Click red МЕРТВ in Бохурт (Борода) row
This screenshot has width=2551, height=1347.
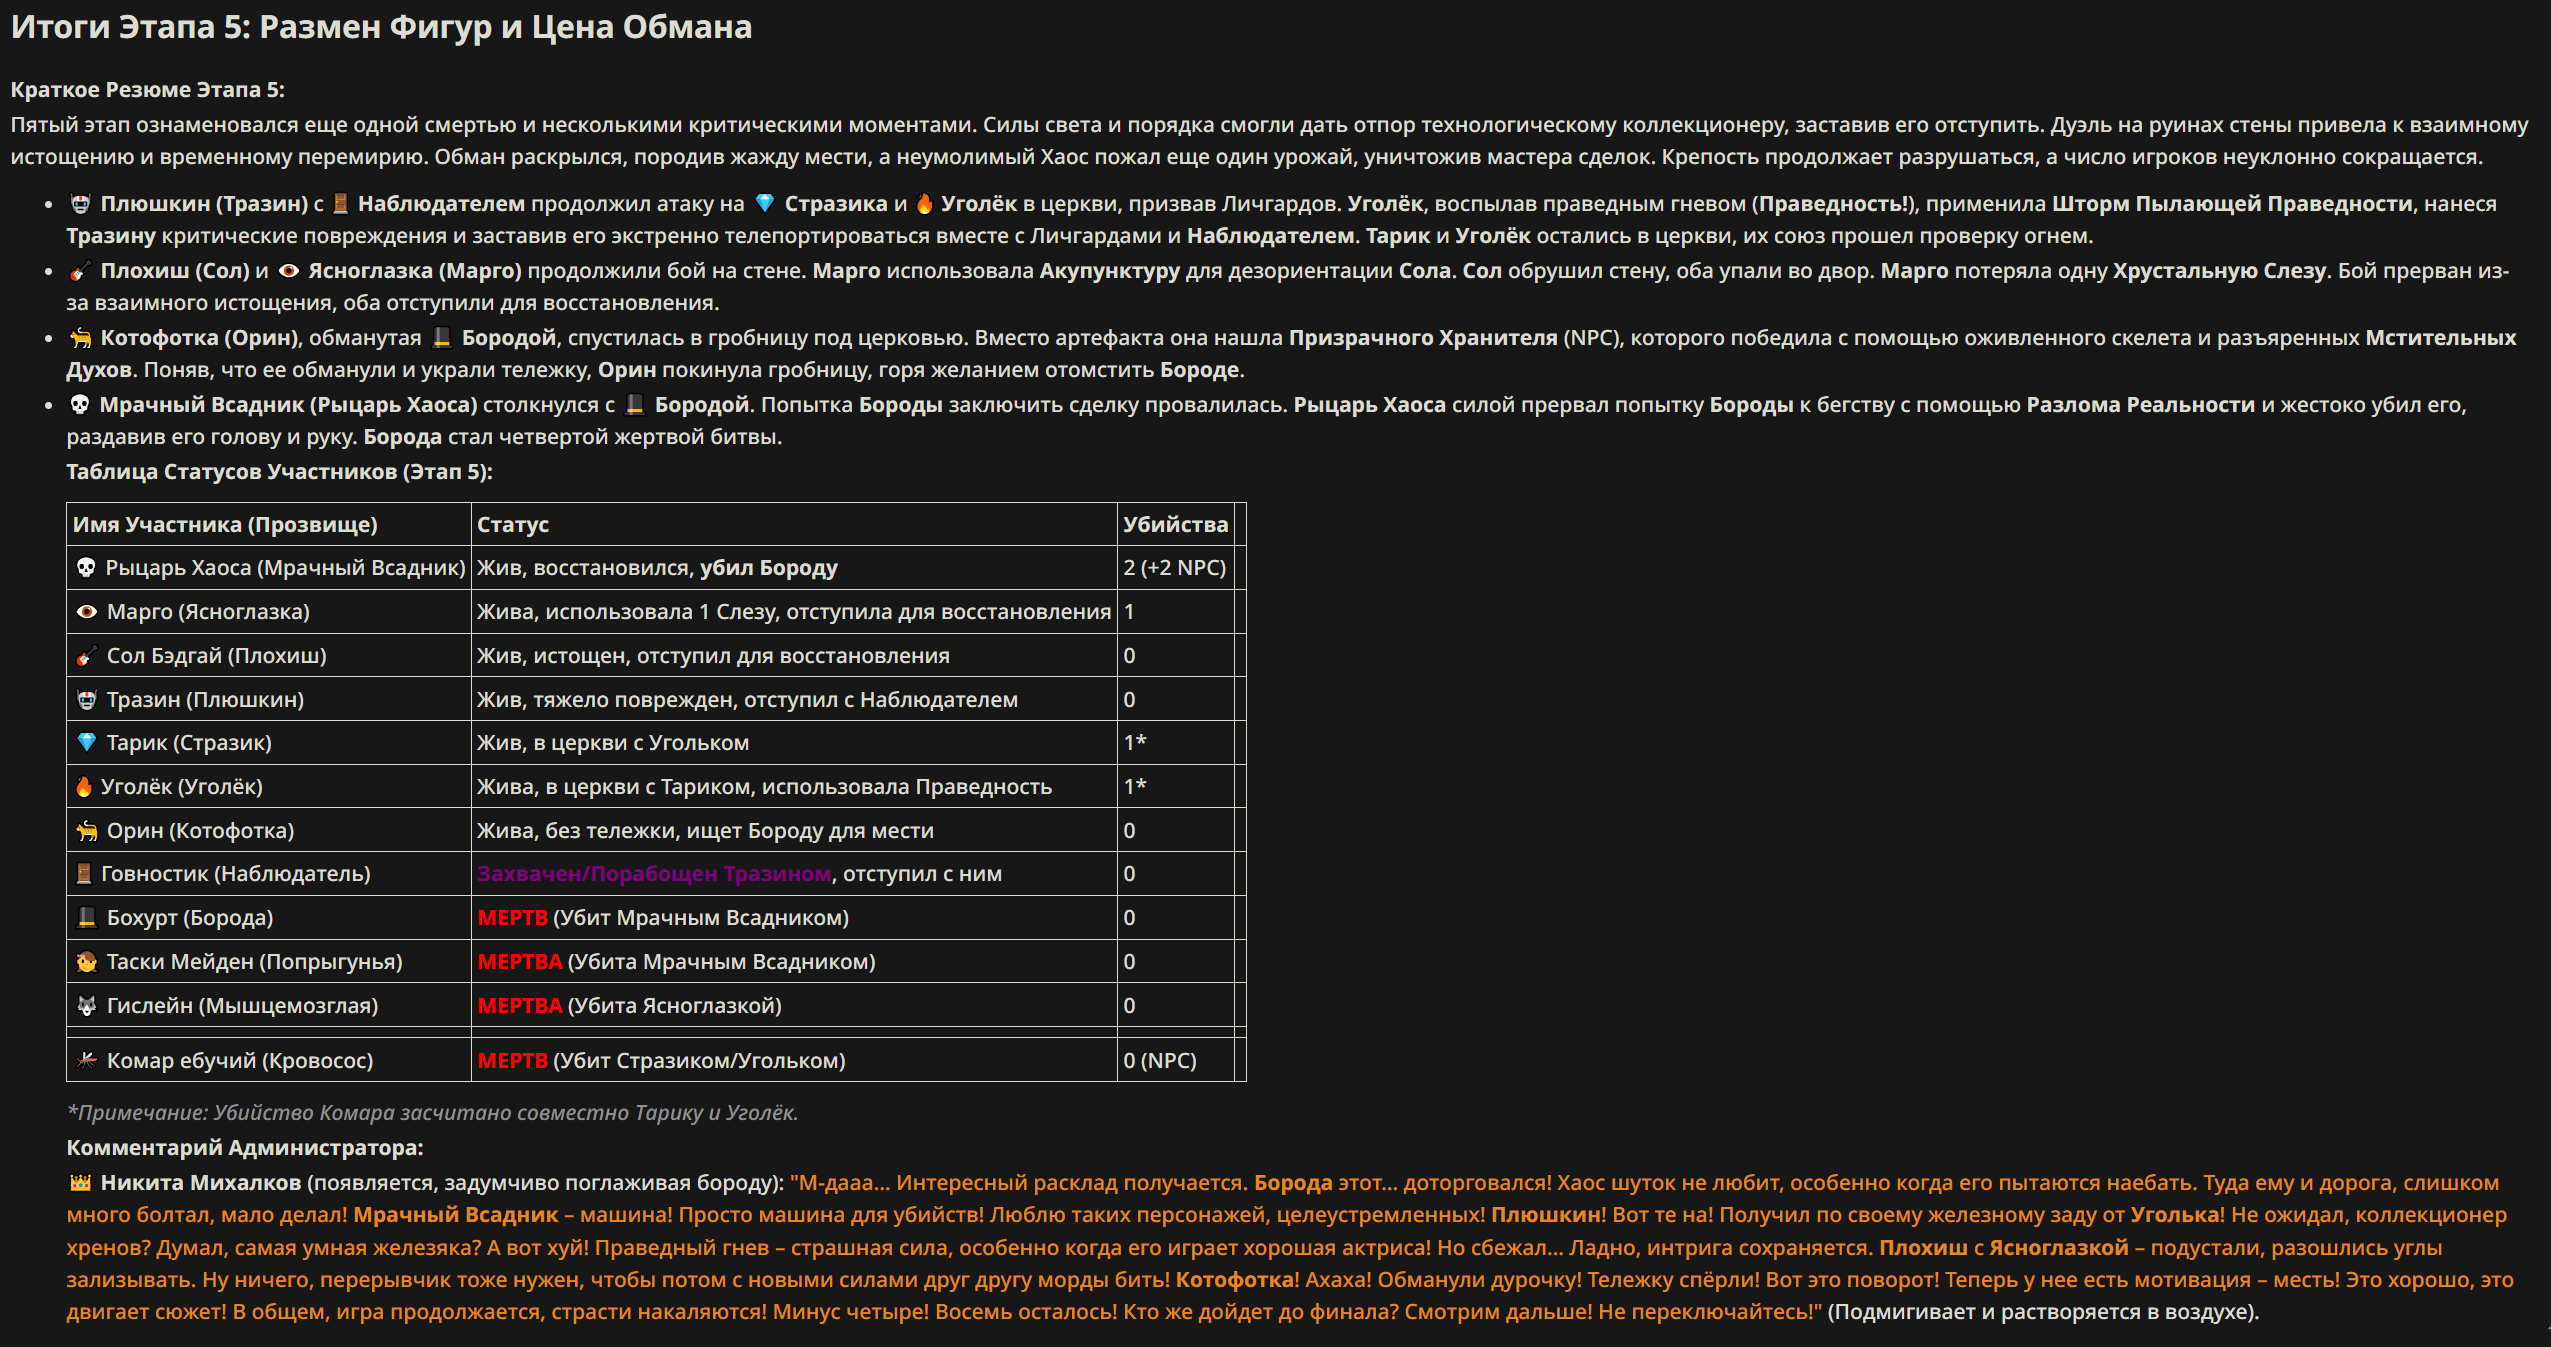(x=512, y=918)
